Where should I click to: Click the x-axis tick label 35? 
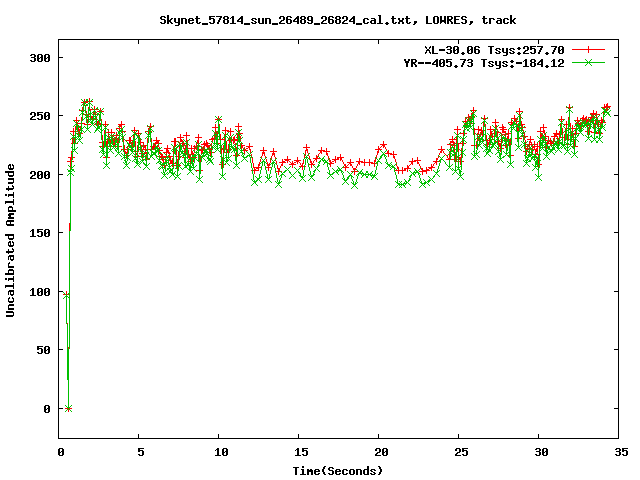pos(621,452)
